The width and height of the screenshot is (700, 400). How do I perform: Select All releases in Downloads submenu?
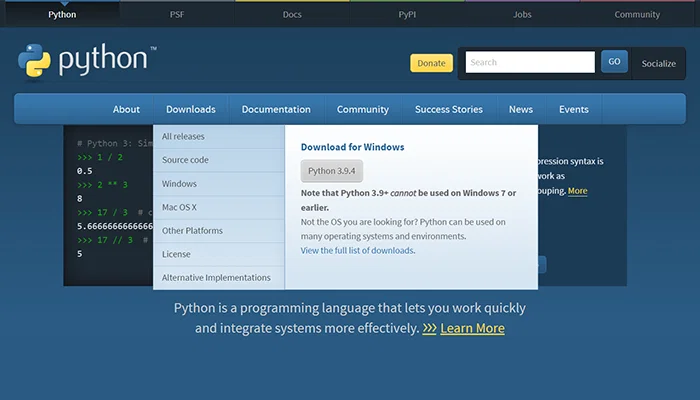(219, 137)
